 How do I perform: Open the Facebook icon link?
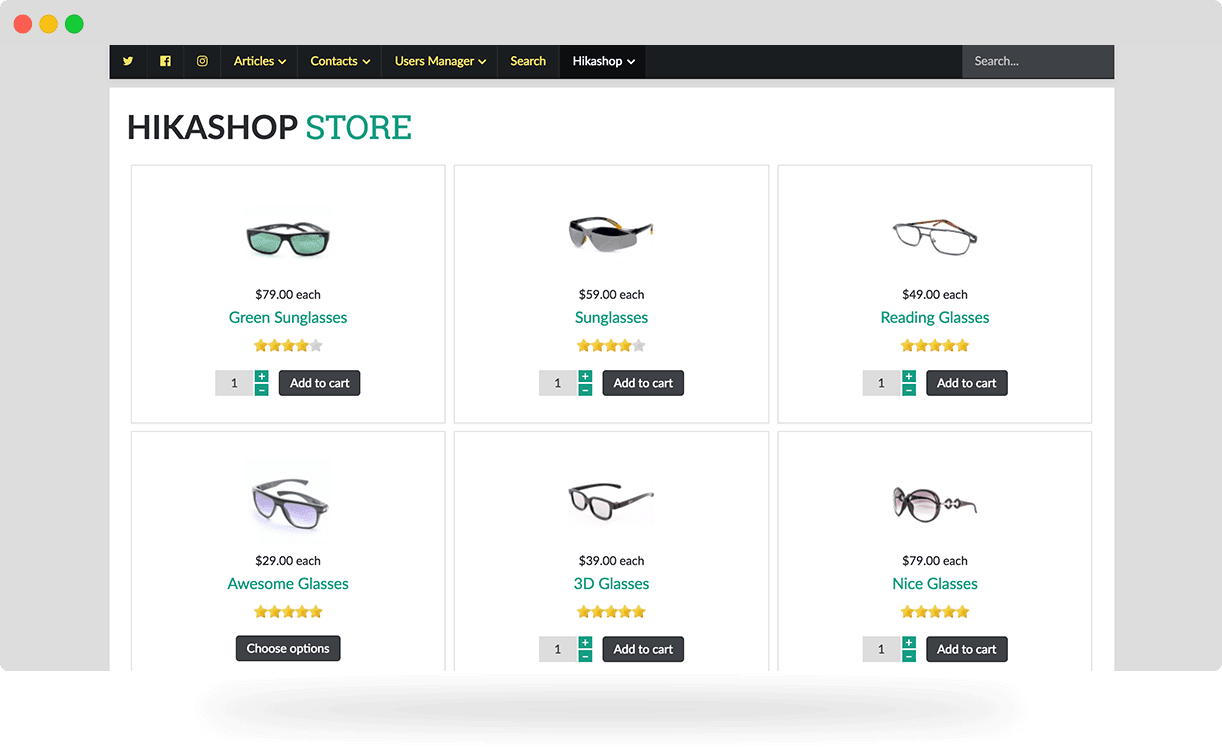165,61
